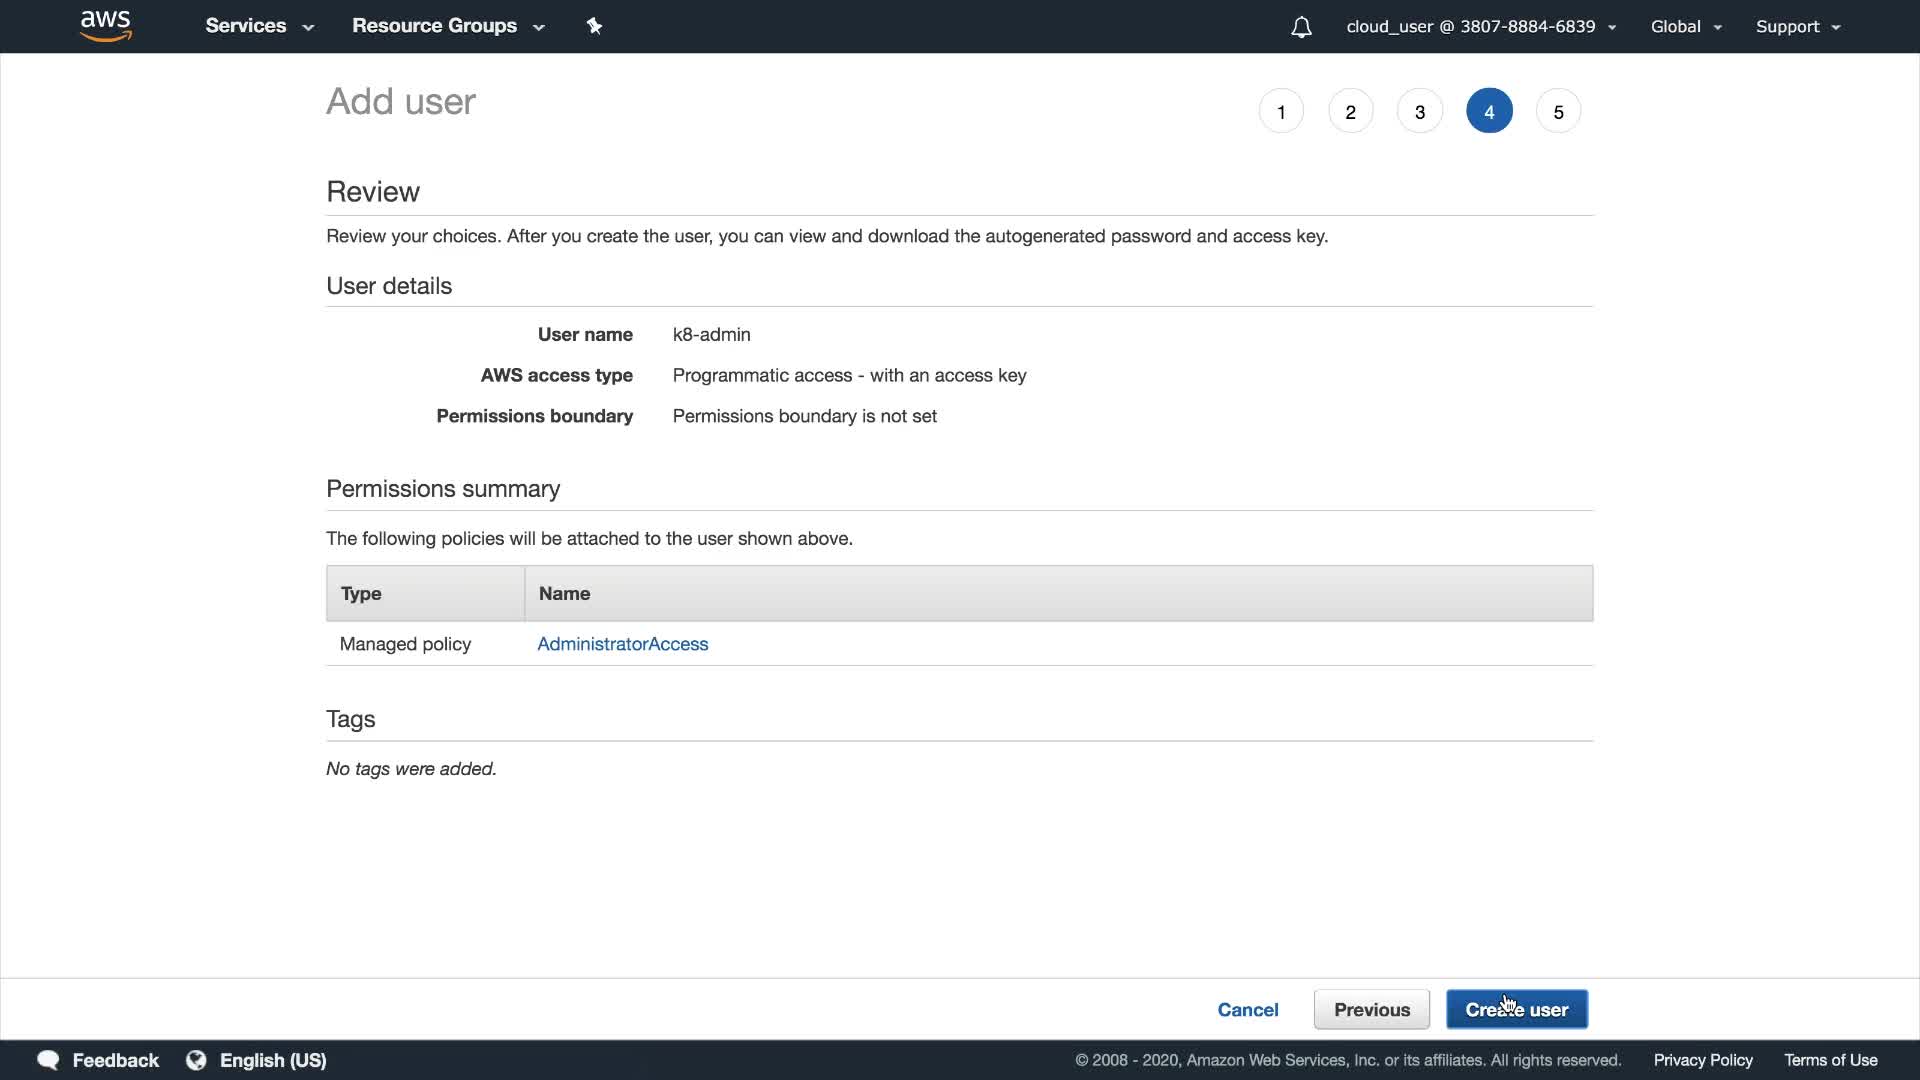The width and height of the screenshot is (1920, 1080).
Task: Click the Feedback speech bubble icon
Action: pyautogui.click(x=48, y=1060)
